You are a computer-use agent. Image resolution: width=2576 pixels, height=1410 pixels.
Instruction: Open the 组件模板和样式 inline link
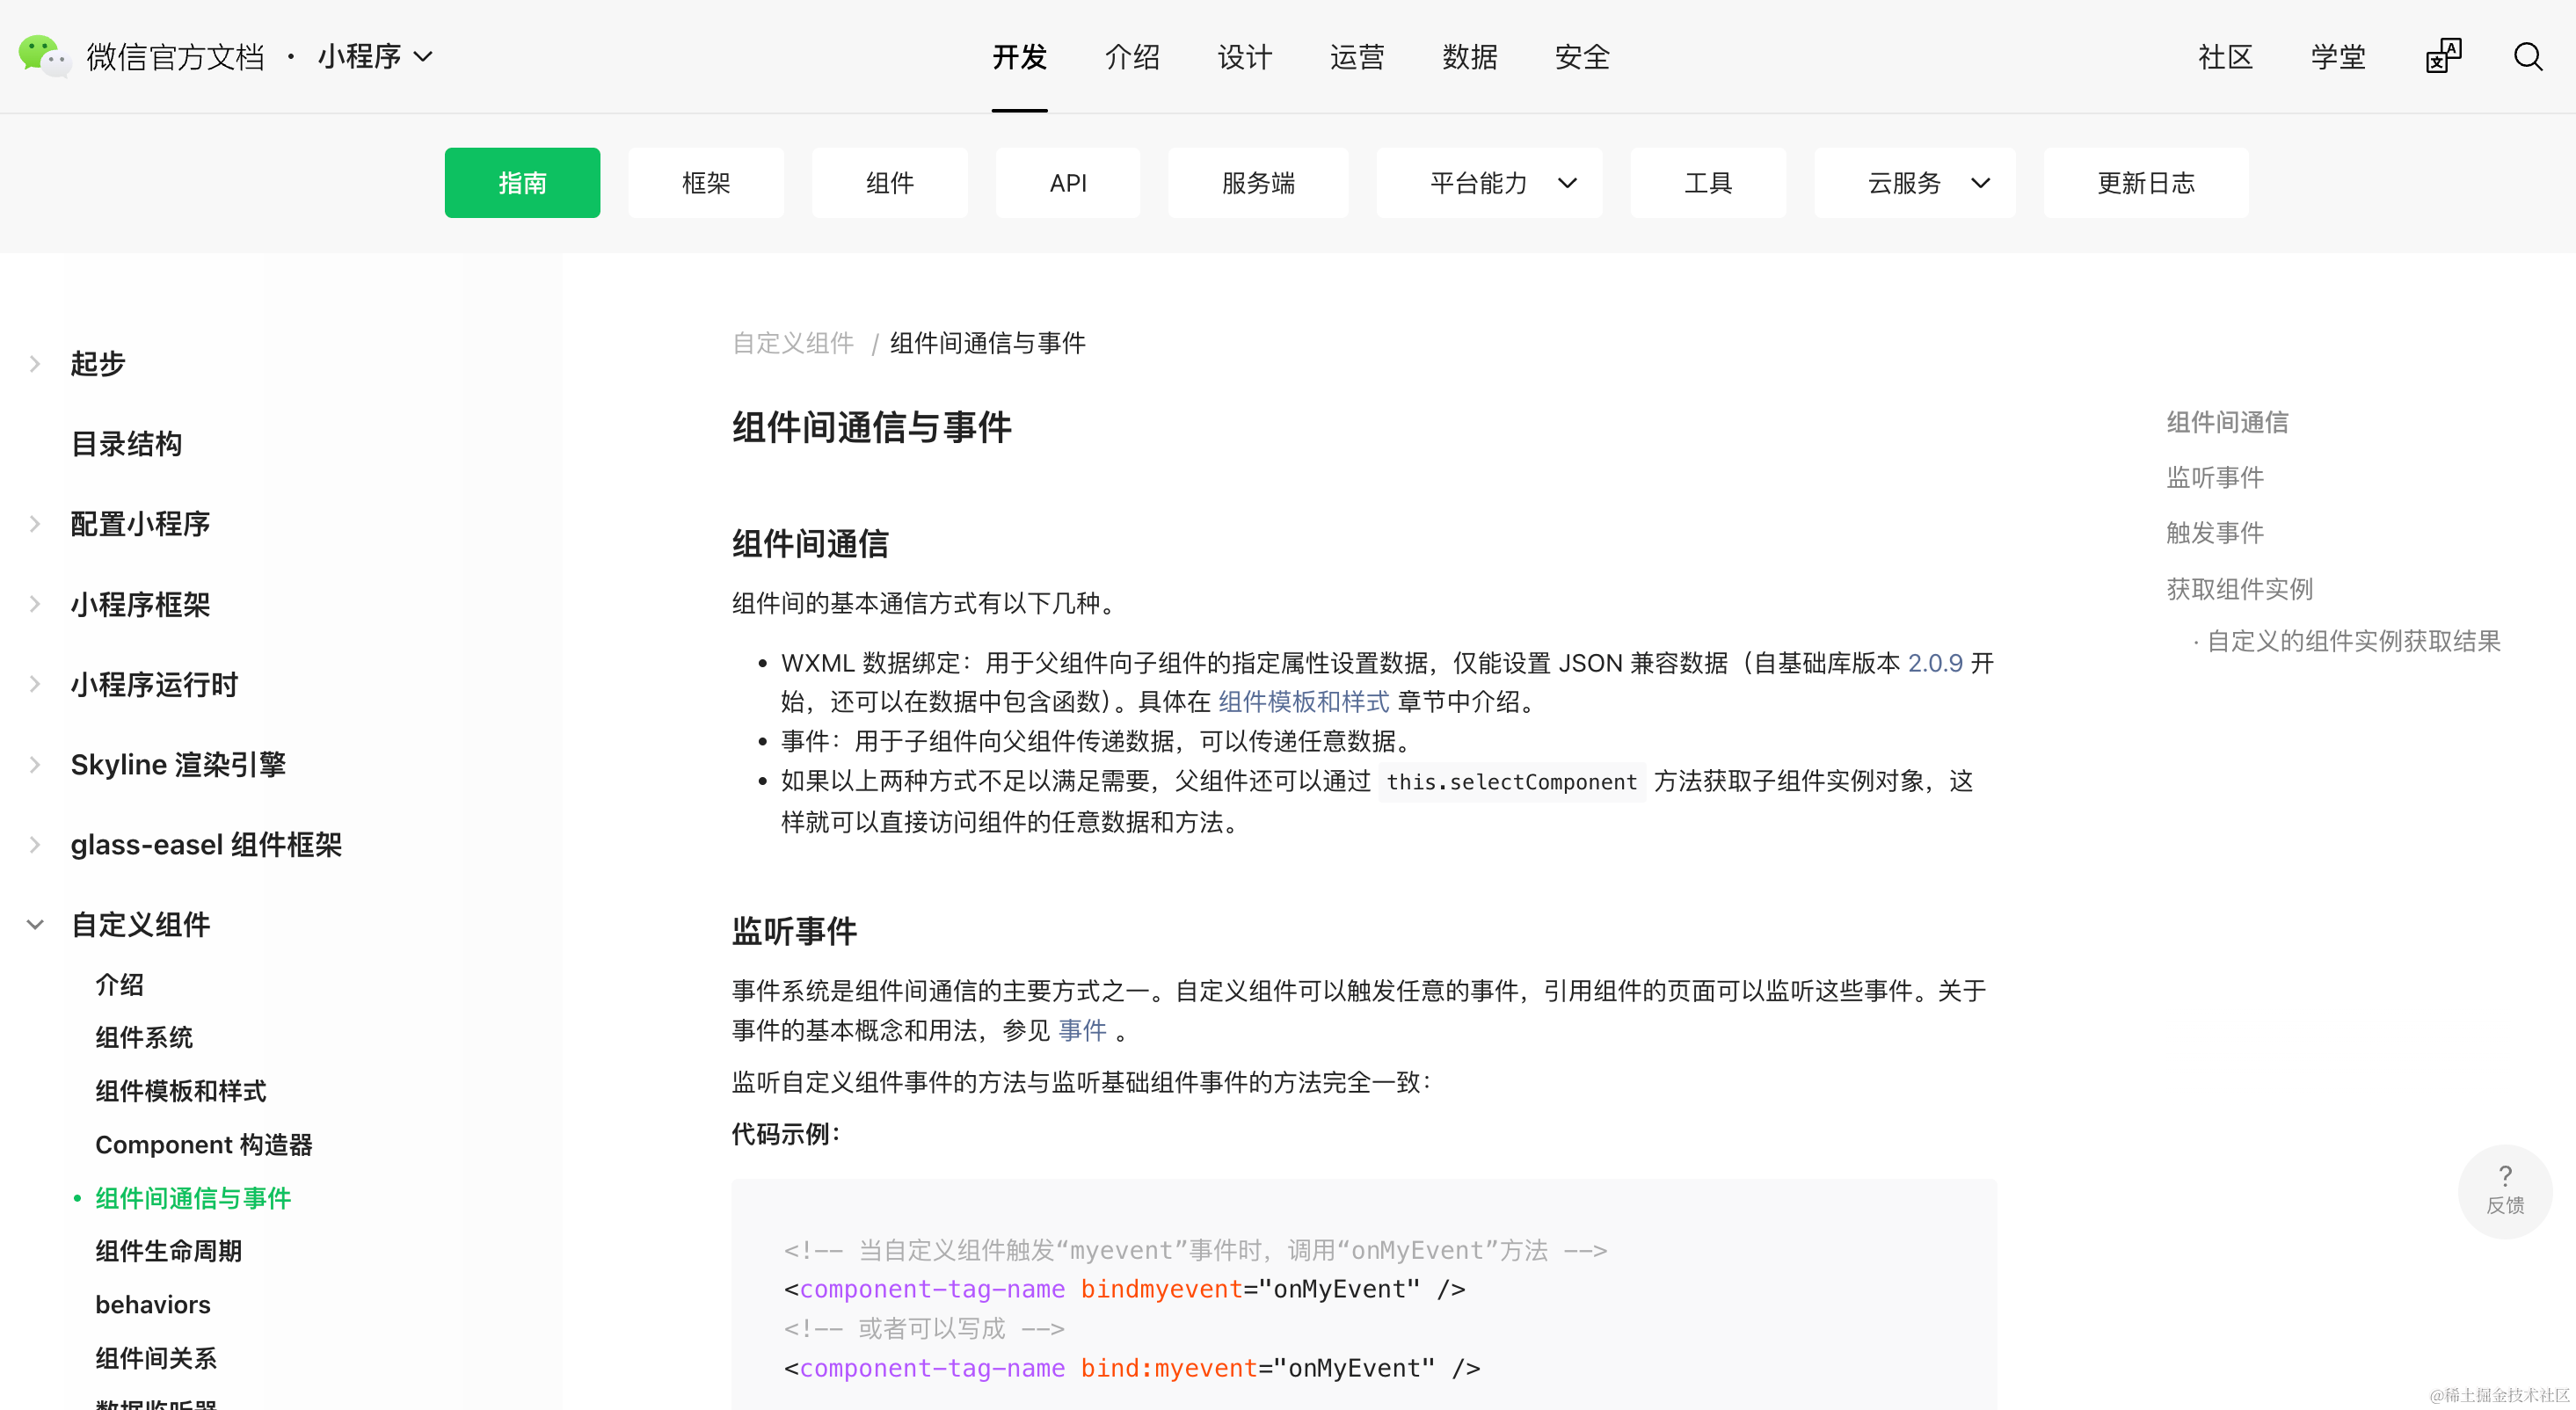pyautogui.click(x=1303, y=702)
